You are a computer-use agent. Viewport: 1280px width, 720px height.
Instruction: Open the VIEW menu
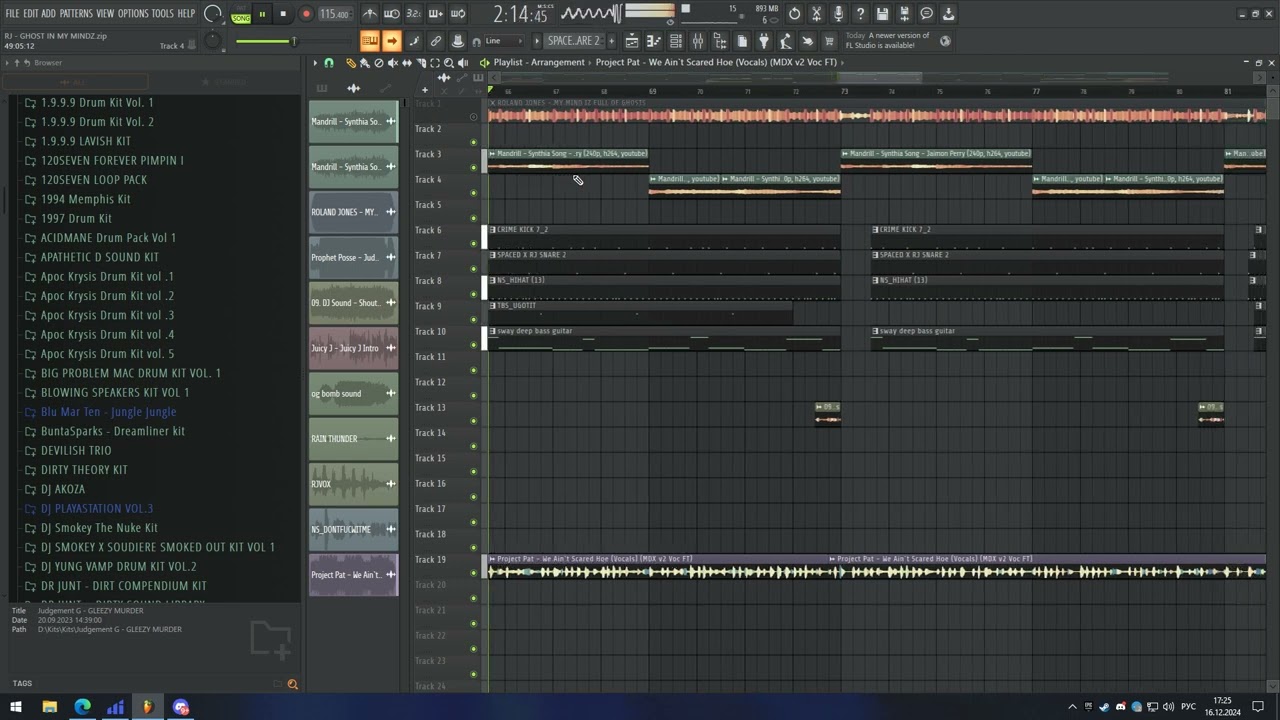click(x=105, y=14)
